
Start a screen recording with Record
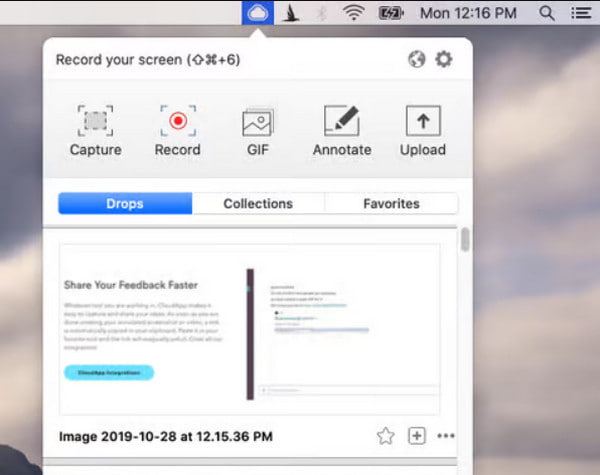(178, 131)
